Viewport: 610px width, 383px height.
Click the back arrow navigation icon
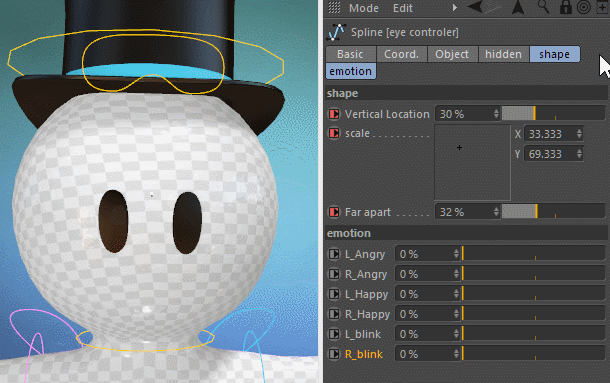475,7
